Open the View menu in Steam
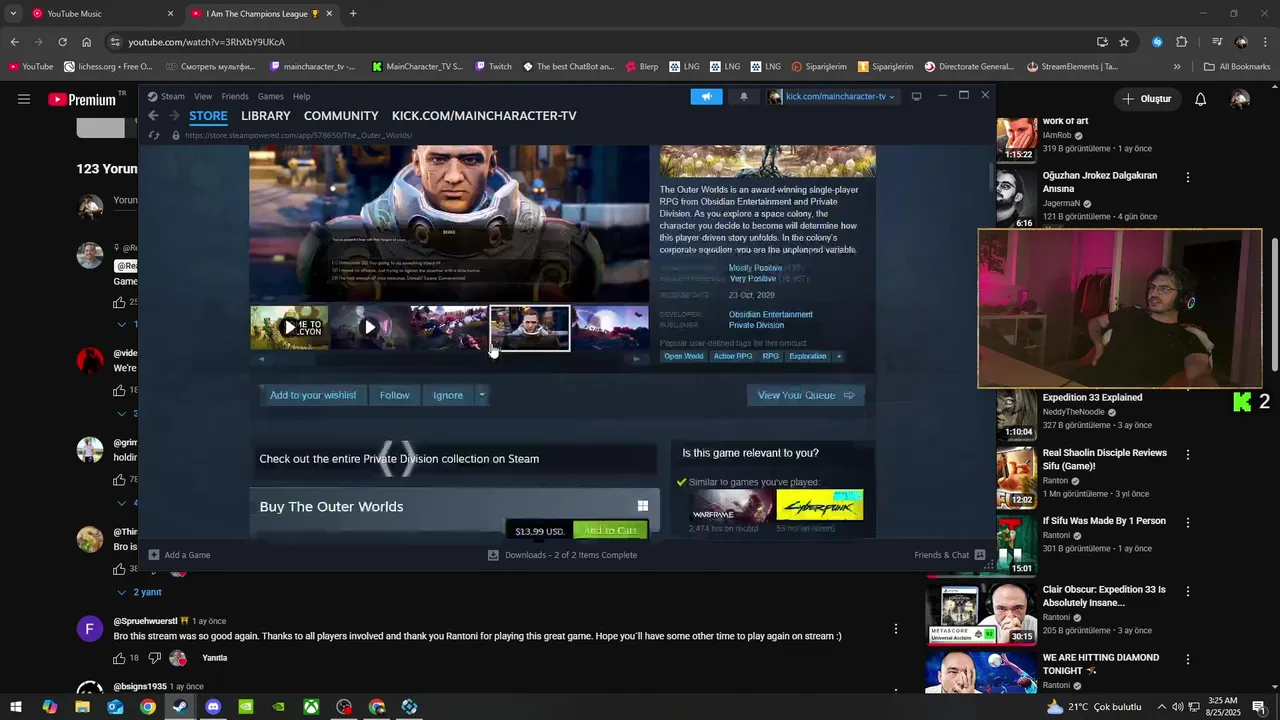 click(203, 96)
